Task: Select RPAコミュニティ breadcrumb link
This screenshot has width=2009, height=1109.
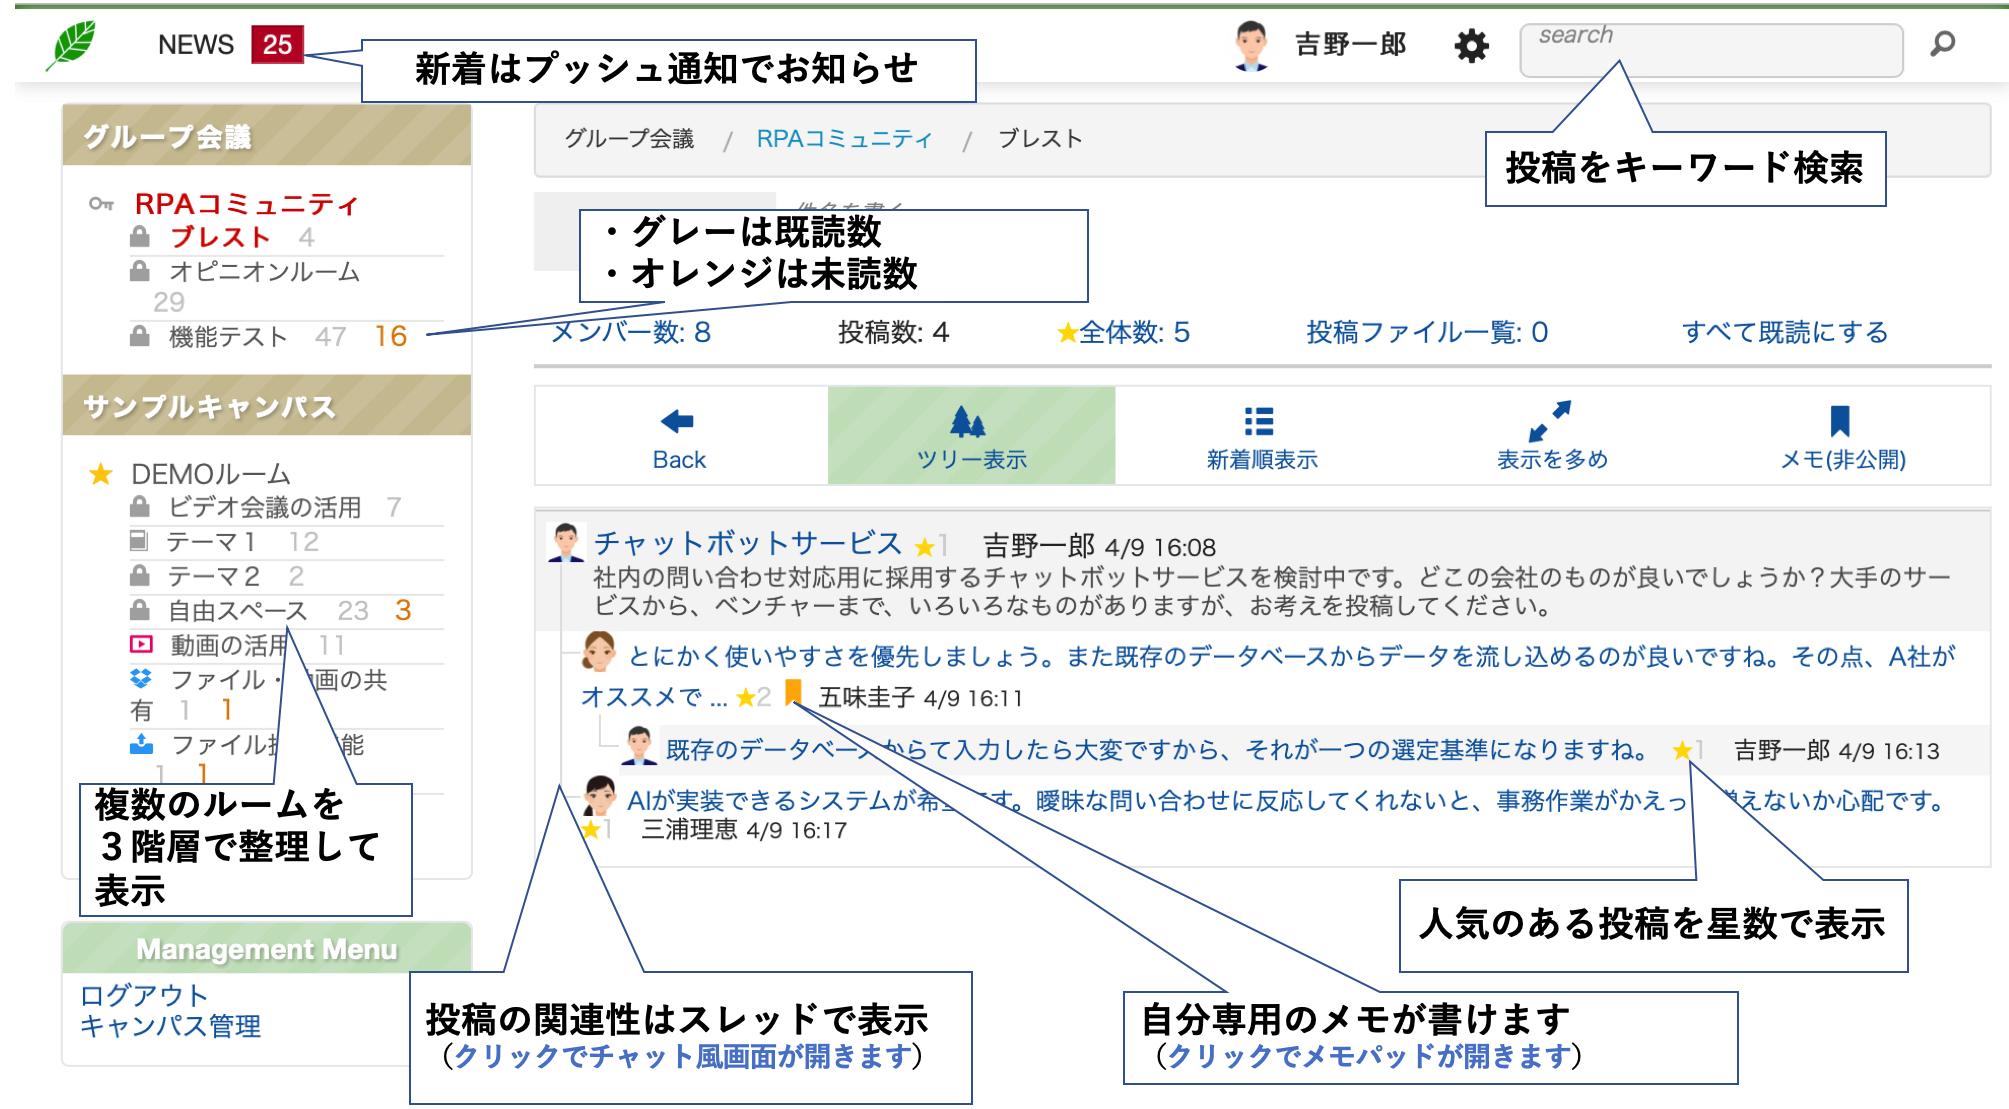Action: pos(843,139)
